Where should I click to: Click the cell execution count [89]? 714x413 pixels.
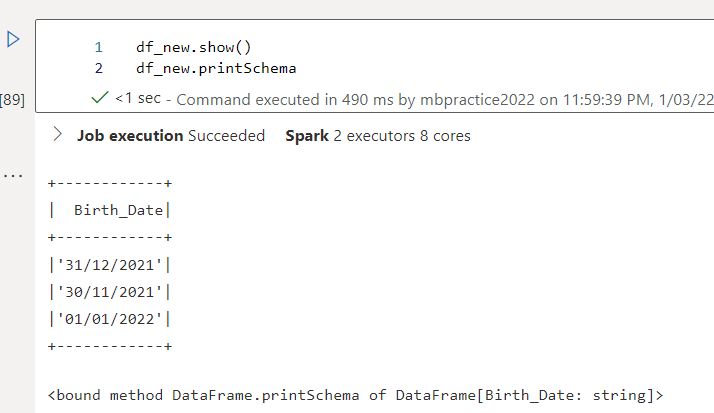click(x=12, y=99)
